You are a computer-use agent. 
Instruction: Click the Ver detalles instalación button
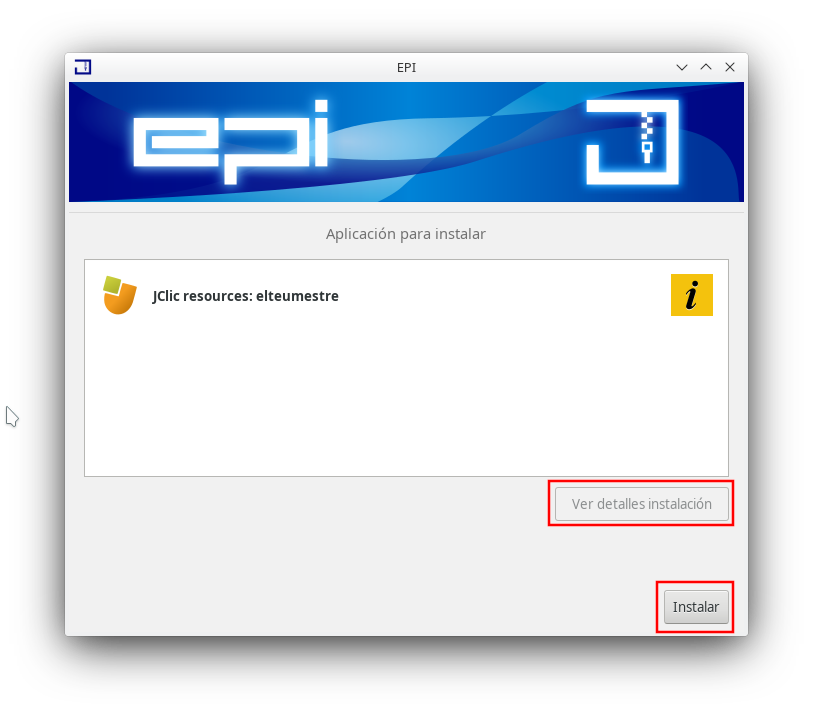[641, 504]
